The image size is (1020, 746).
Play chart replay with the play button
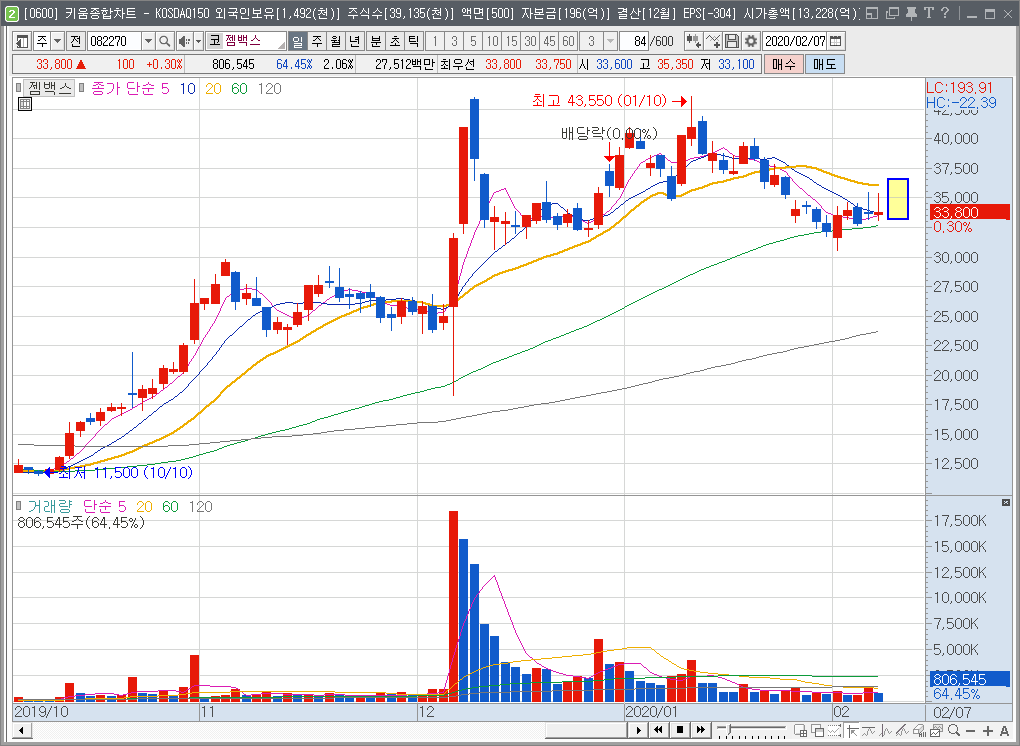pos(639,730)
